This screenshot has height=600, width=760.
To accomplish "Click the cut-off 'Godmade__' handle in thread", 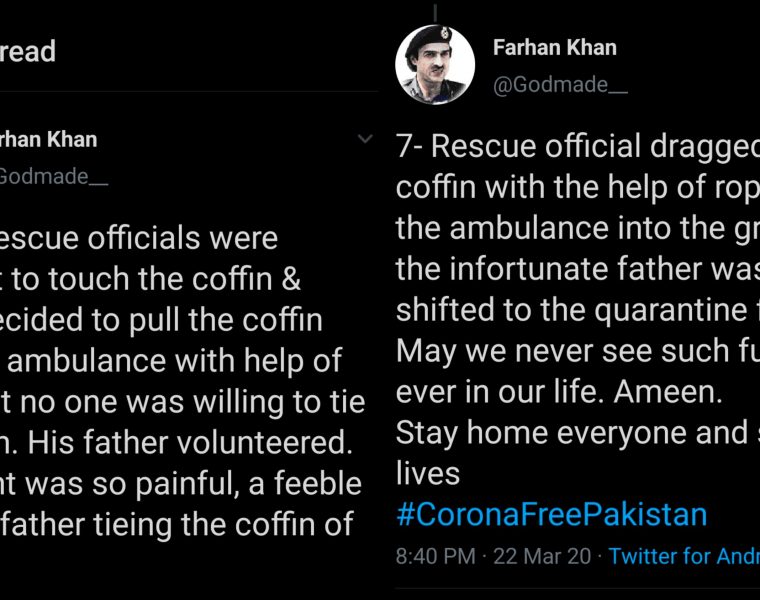I will (x=54, y=177).
